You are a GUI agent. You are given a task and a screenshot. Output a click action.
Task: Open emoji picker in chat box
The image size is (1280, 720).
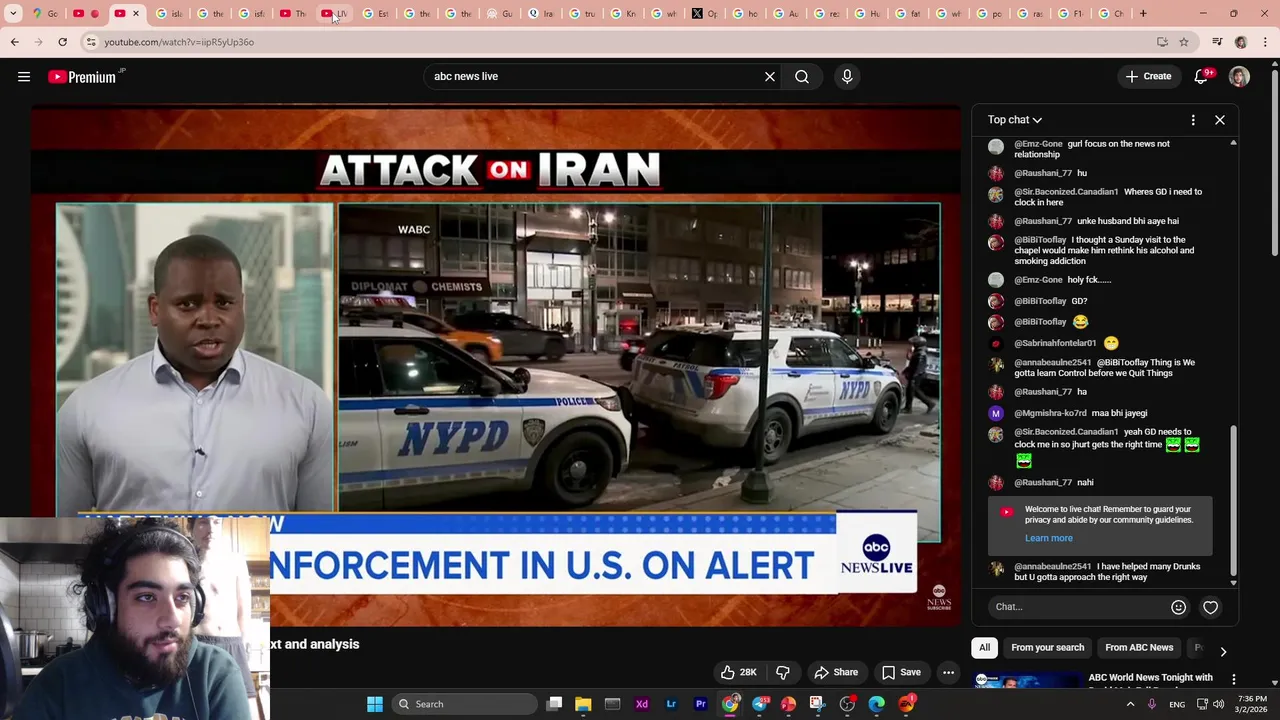coord(1178,607)
